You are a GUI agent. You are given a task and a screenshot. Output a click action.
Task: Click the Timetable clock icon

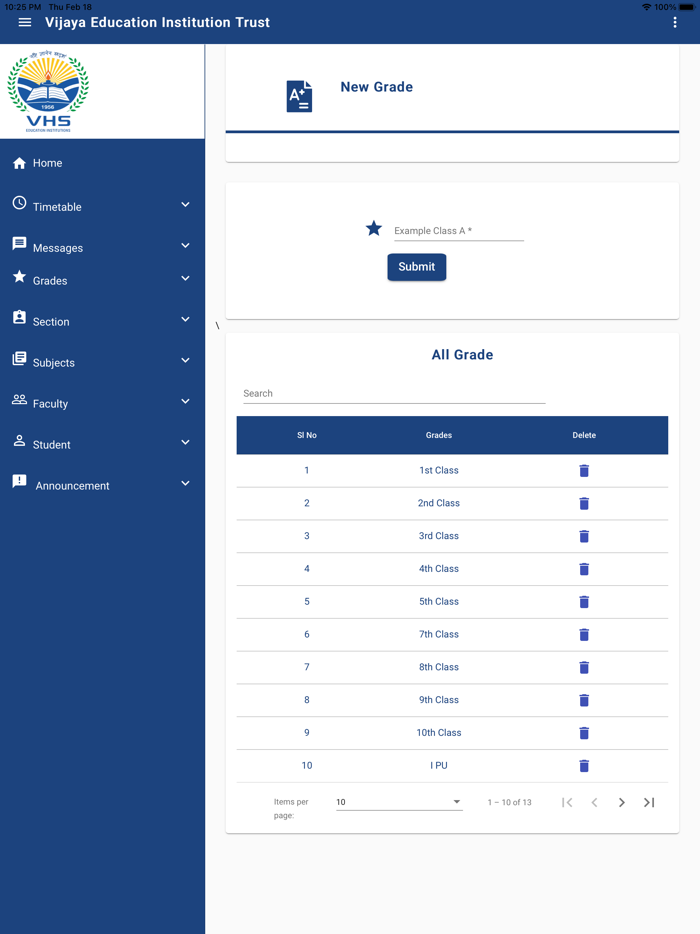pyautogui.click(x=19, y=203)
